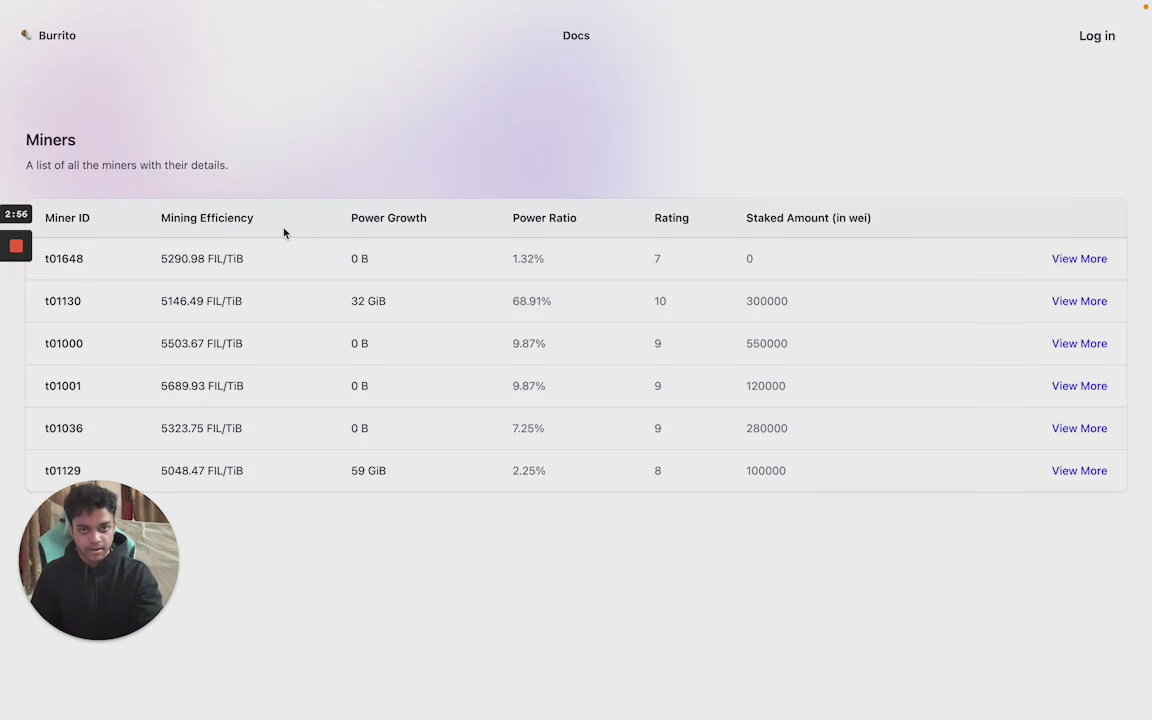
Task: Click the 68.91% power ratio cell
Action: 532,301
